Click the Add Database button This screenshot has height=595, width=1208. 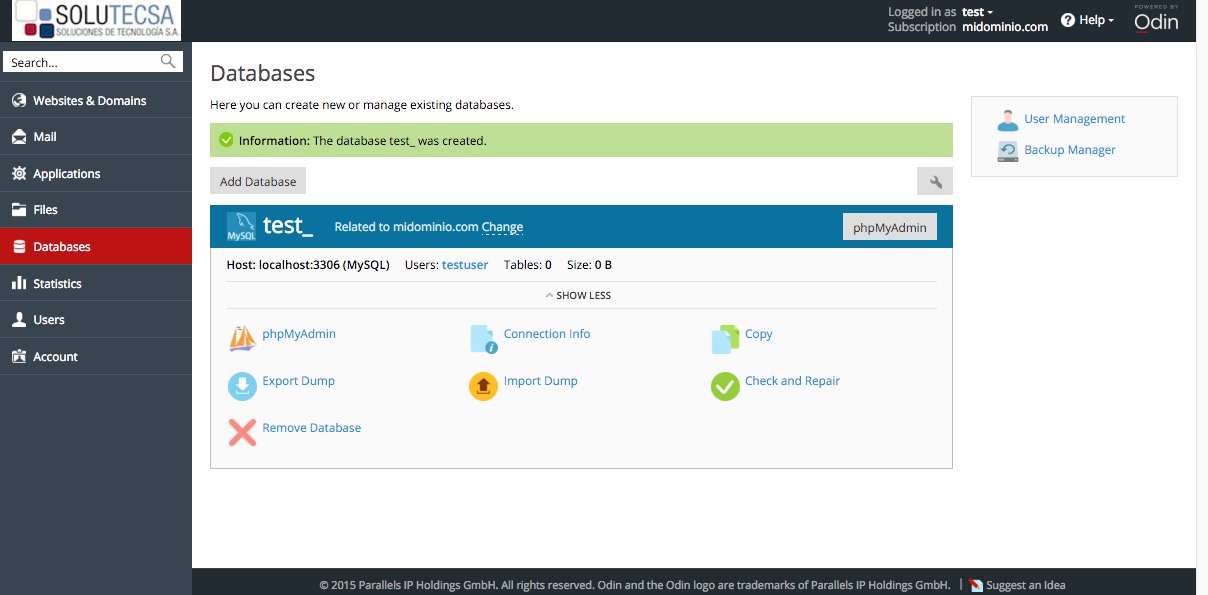pos(258,181)
